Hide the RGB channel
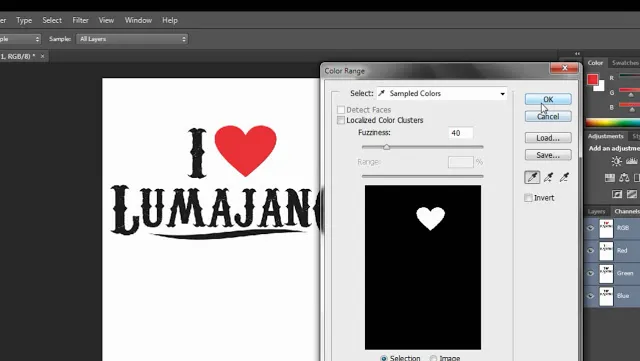Screen dimensions: 640x361 pyautogui.click(x=590, y=228)
